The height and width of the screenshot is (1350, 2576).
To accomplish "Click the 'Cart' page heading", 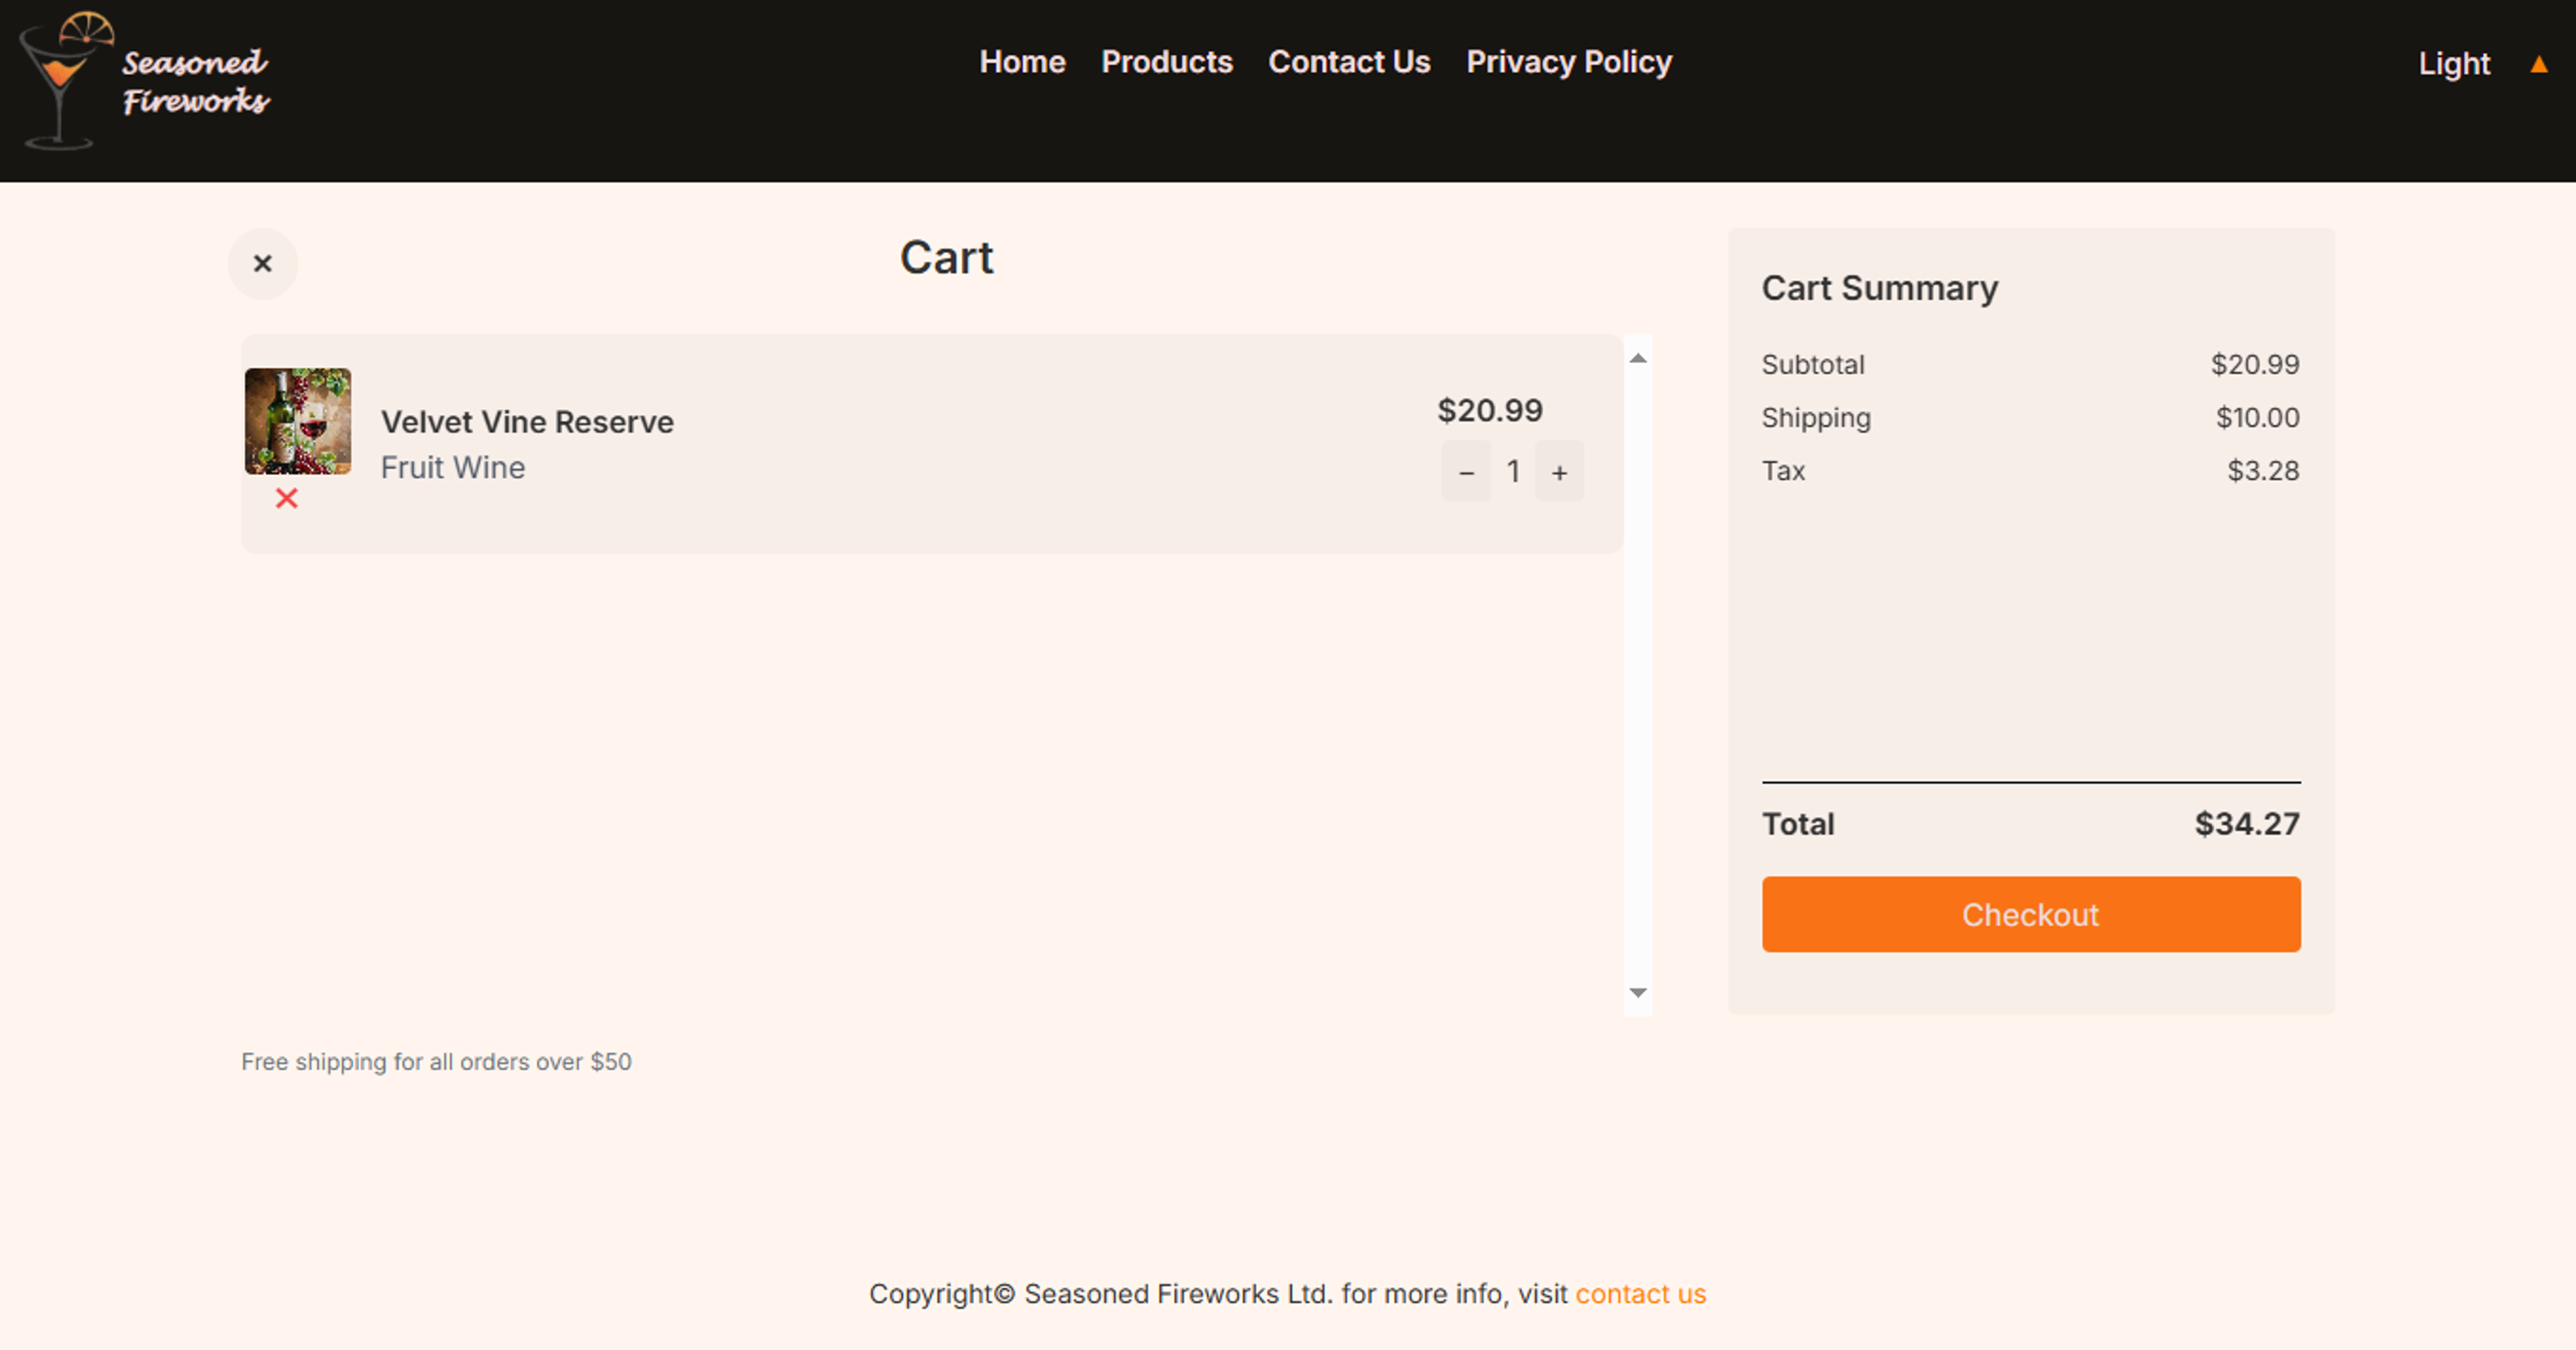I will [x=946, y=258].
